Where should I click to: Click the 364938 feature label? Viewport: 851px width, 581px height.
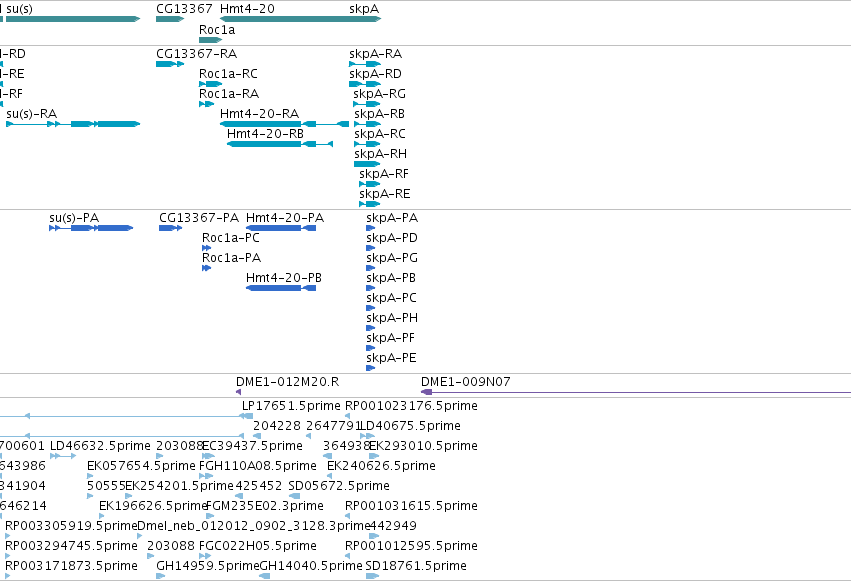[347, 446]
